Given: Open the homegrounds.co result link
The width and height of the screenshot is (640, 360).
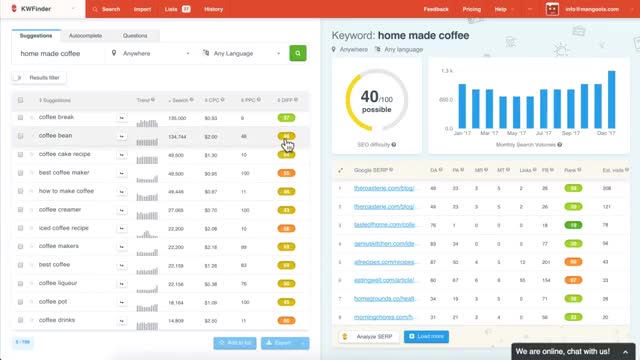Looking at the screenshot, I should coord(384,299).
